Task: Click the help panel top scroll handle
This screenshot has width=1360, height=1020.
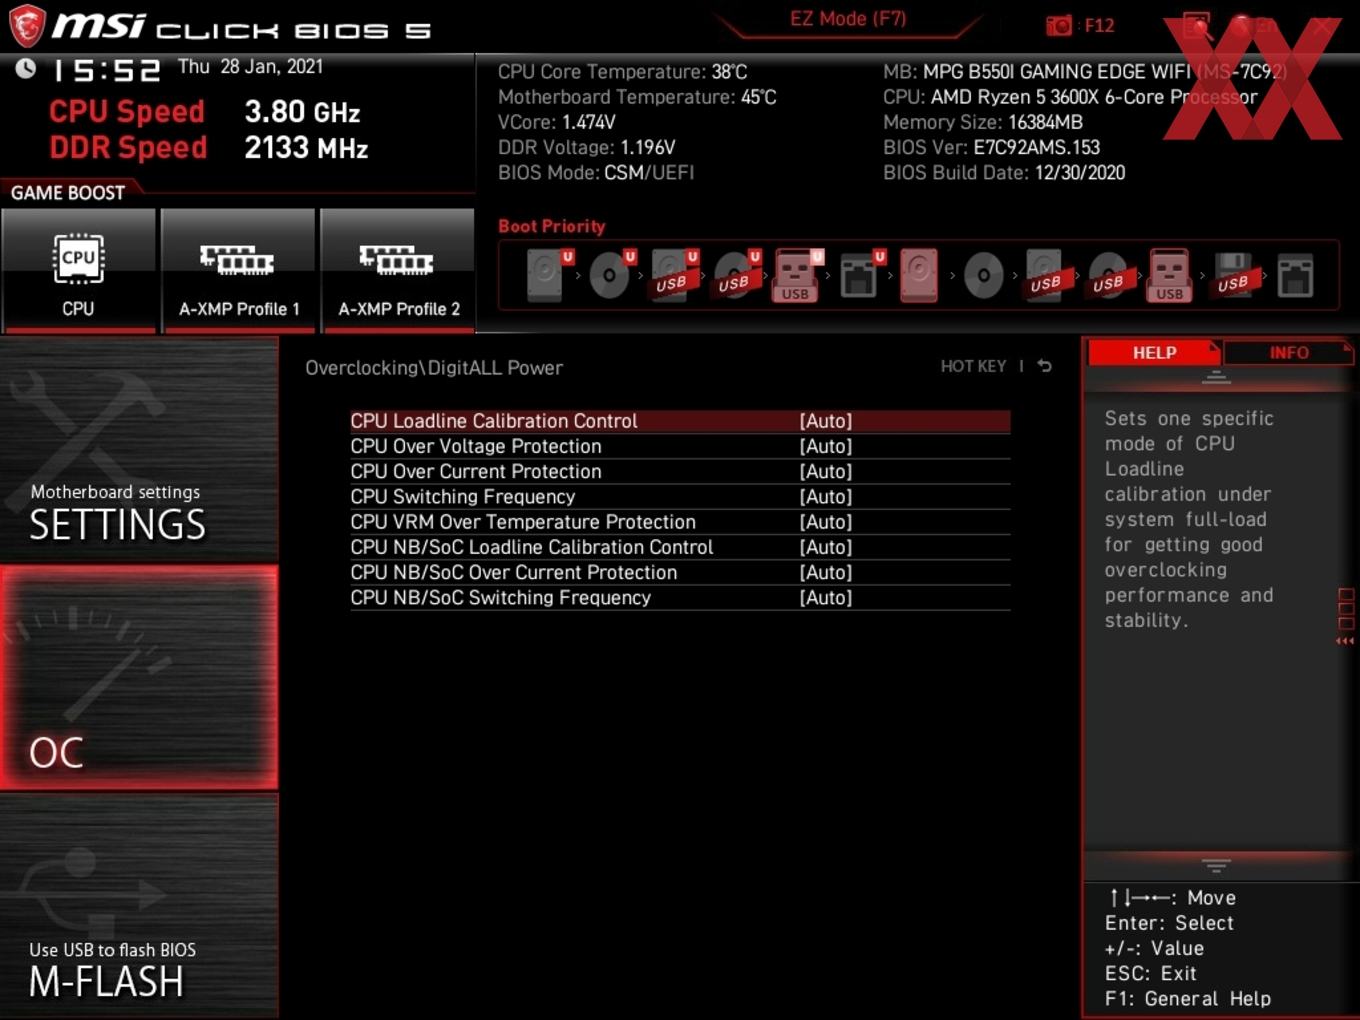Action: 1216,377
